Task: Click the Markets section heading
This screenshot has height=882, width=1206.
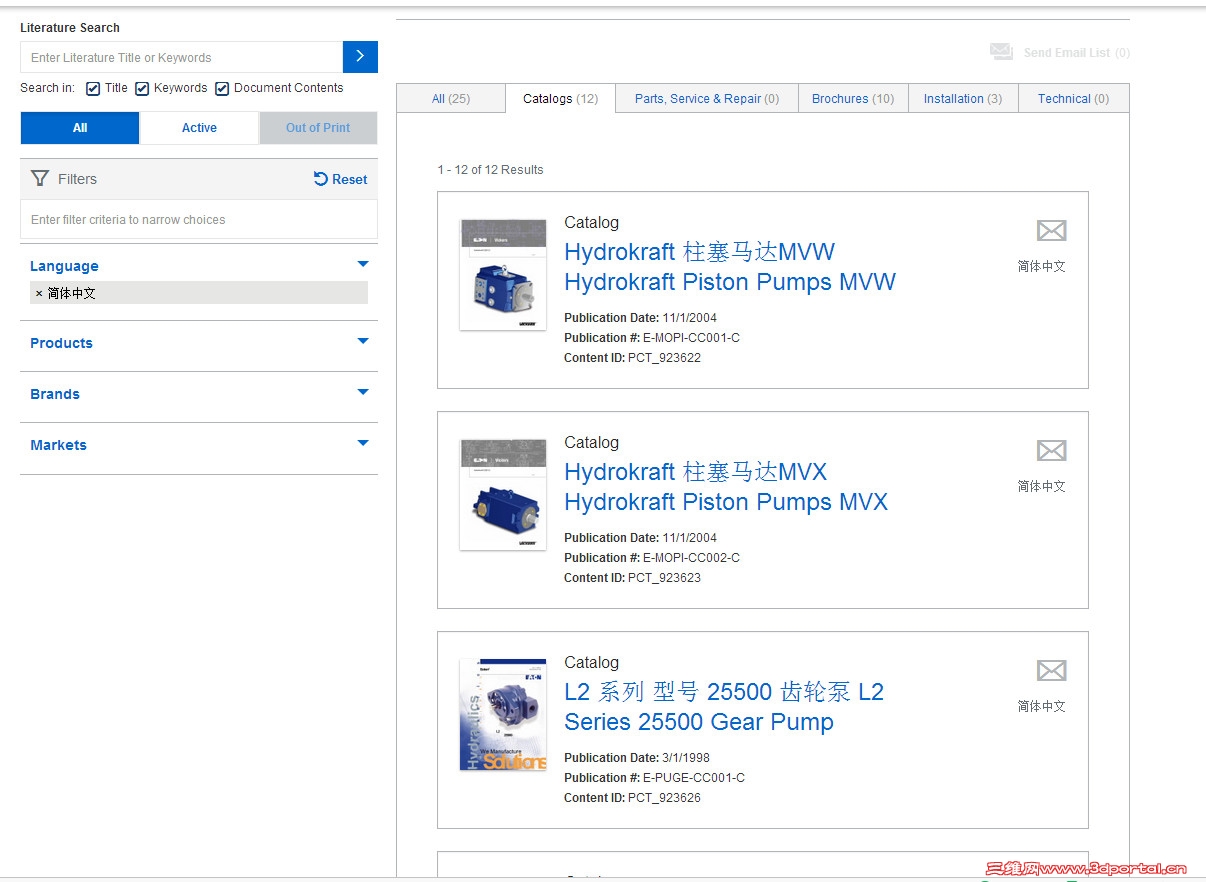Action: tap(58, 445)
